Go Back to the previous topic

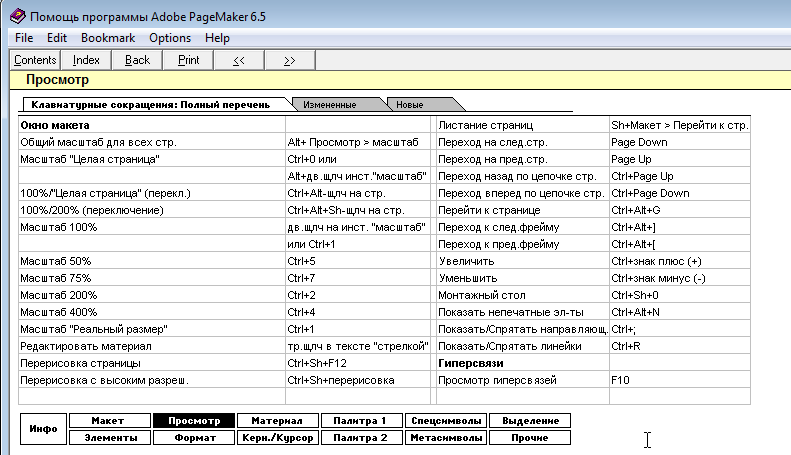point(137,60)
